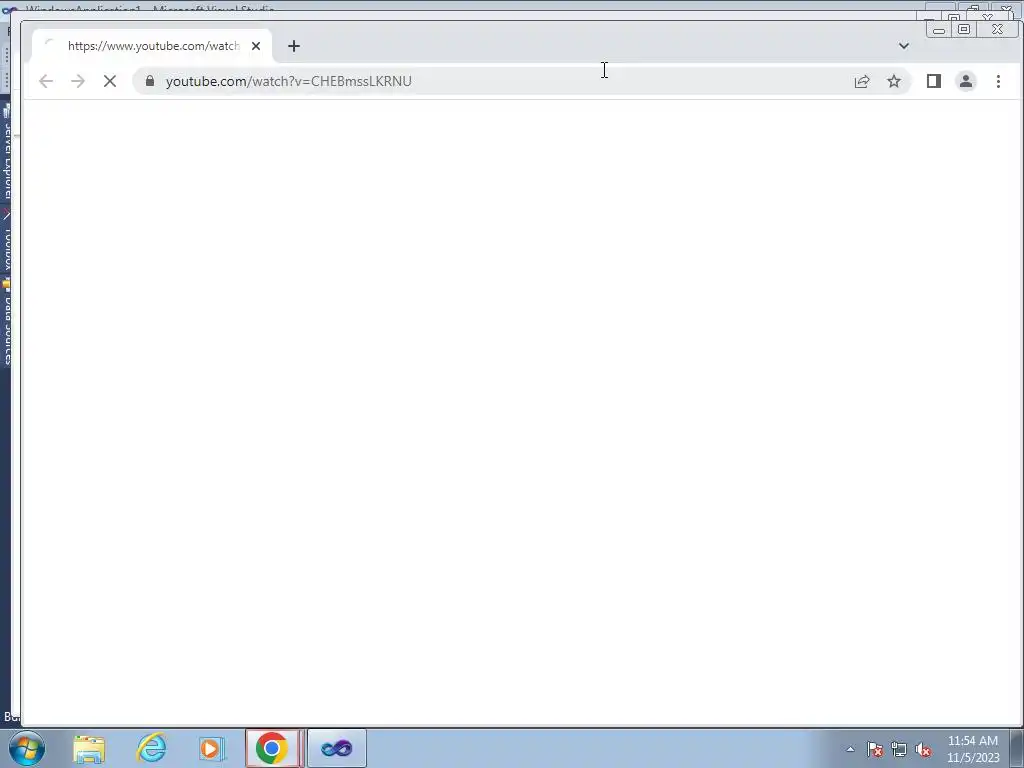Viewport: 1024px width, 768px height.
Task: Open Windows Media Player from taskbar
Action: (x=212, y=748)
